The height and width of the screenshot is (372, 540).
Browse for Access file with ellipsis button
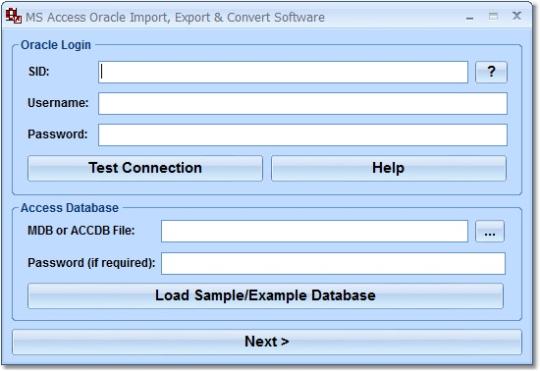[x=490, y=231]
